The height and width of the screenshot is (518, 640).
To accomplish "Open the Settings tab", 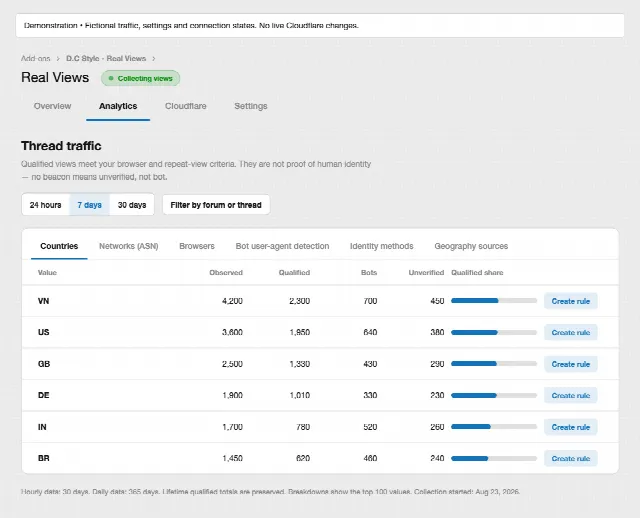I will point(251,106).
